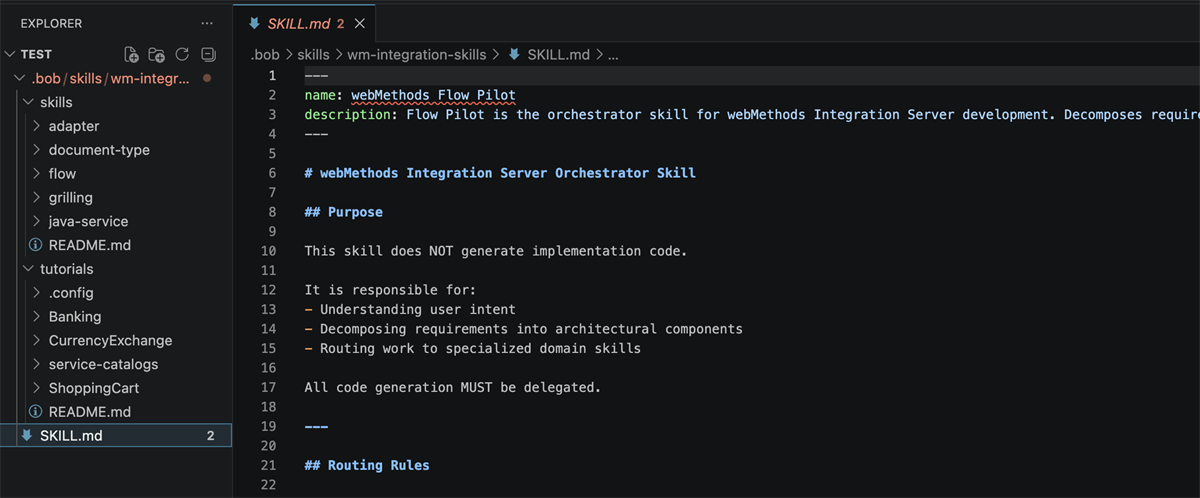Create a new folder in TEST
Image resolution: width=1200 pixels, height=498 pixels.
coord(157,54)
